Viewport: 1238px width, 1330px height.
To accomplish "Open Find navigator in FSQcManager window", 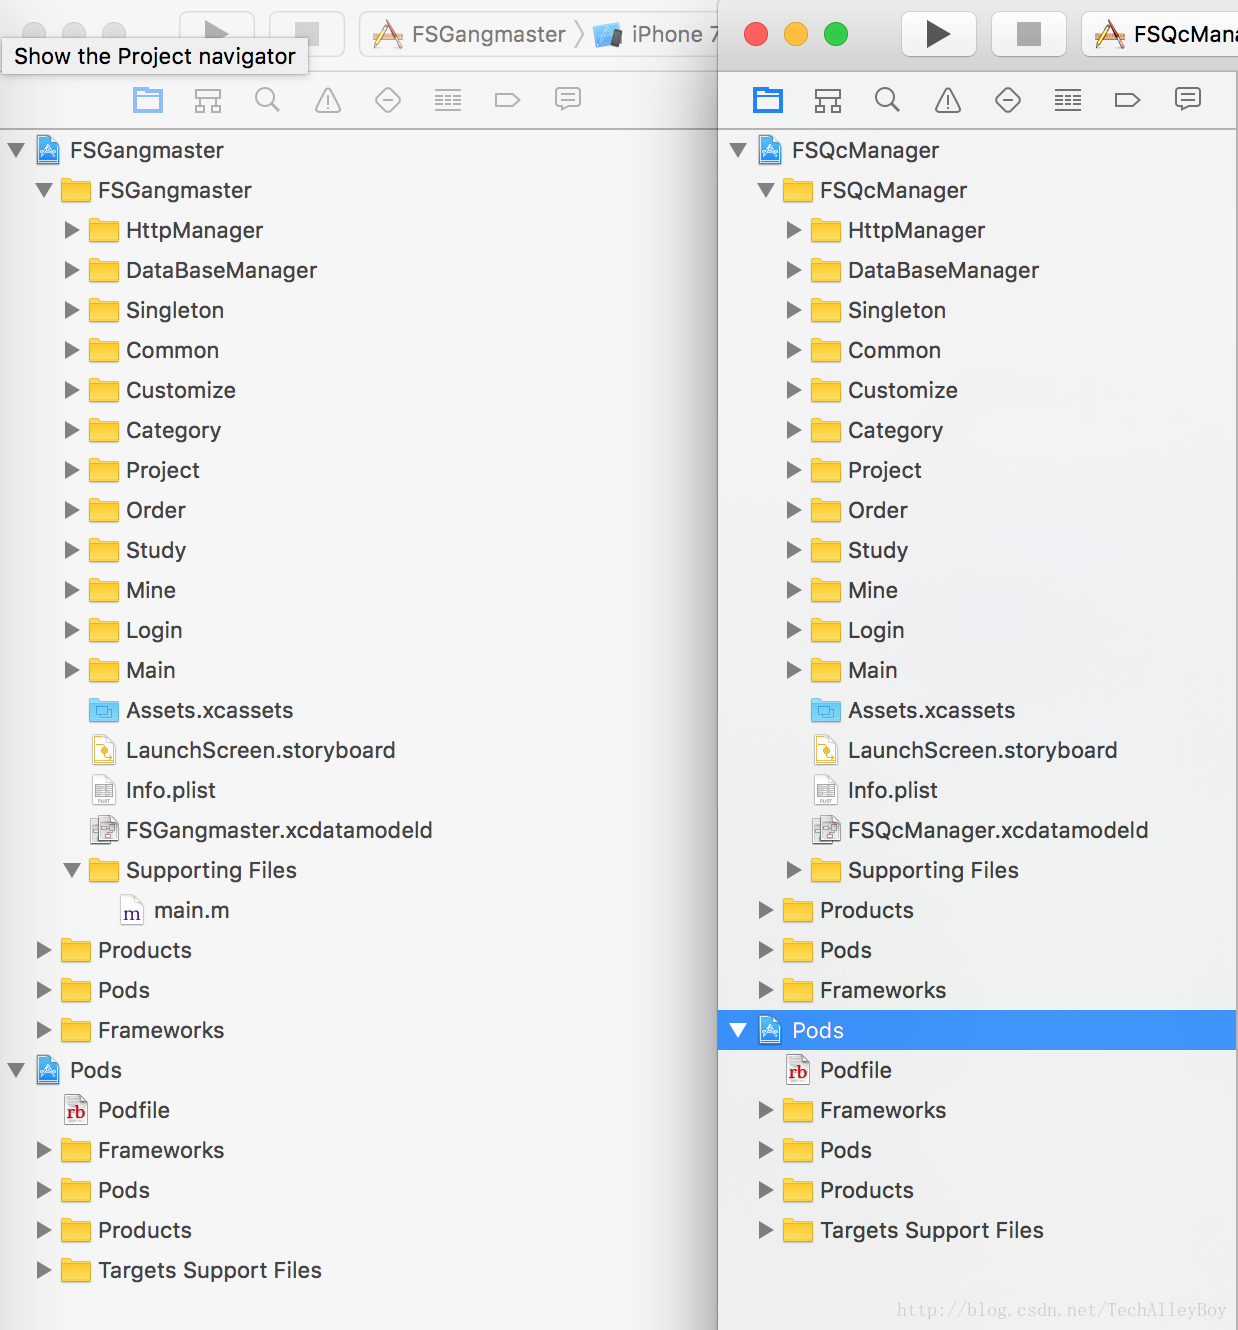I will [887, 100].
